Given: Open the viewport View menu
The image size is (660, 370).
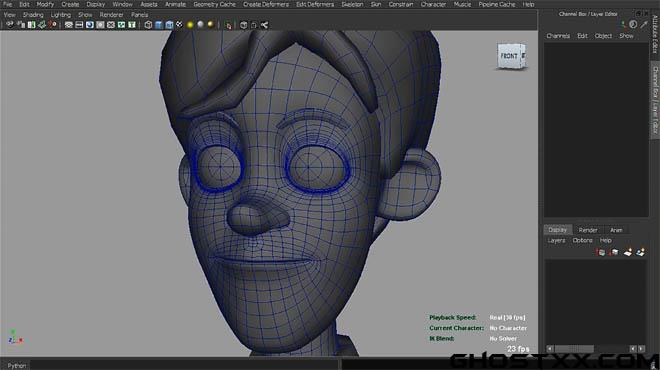Looking at the screenshot, I should pyautogui.click(x=9, y=15).
